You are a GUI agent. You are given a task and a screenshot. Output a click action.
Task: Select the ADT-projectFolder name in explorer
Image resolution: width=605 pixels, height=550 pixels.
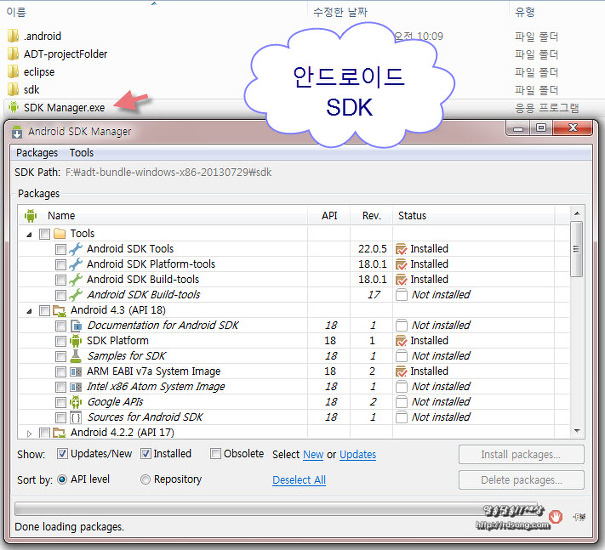[x=66, y=54]
